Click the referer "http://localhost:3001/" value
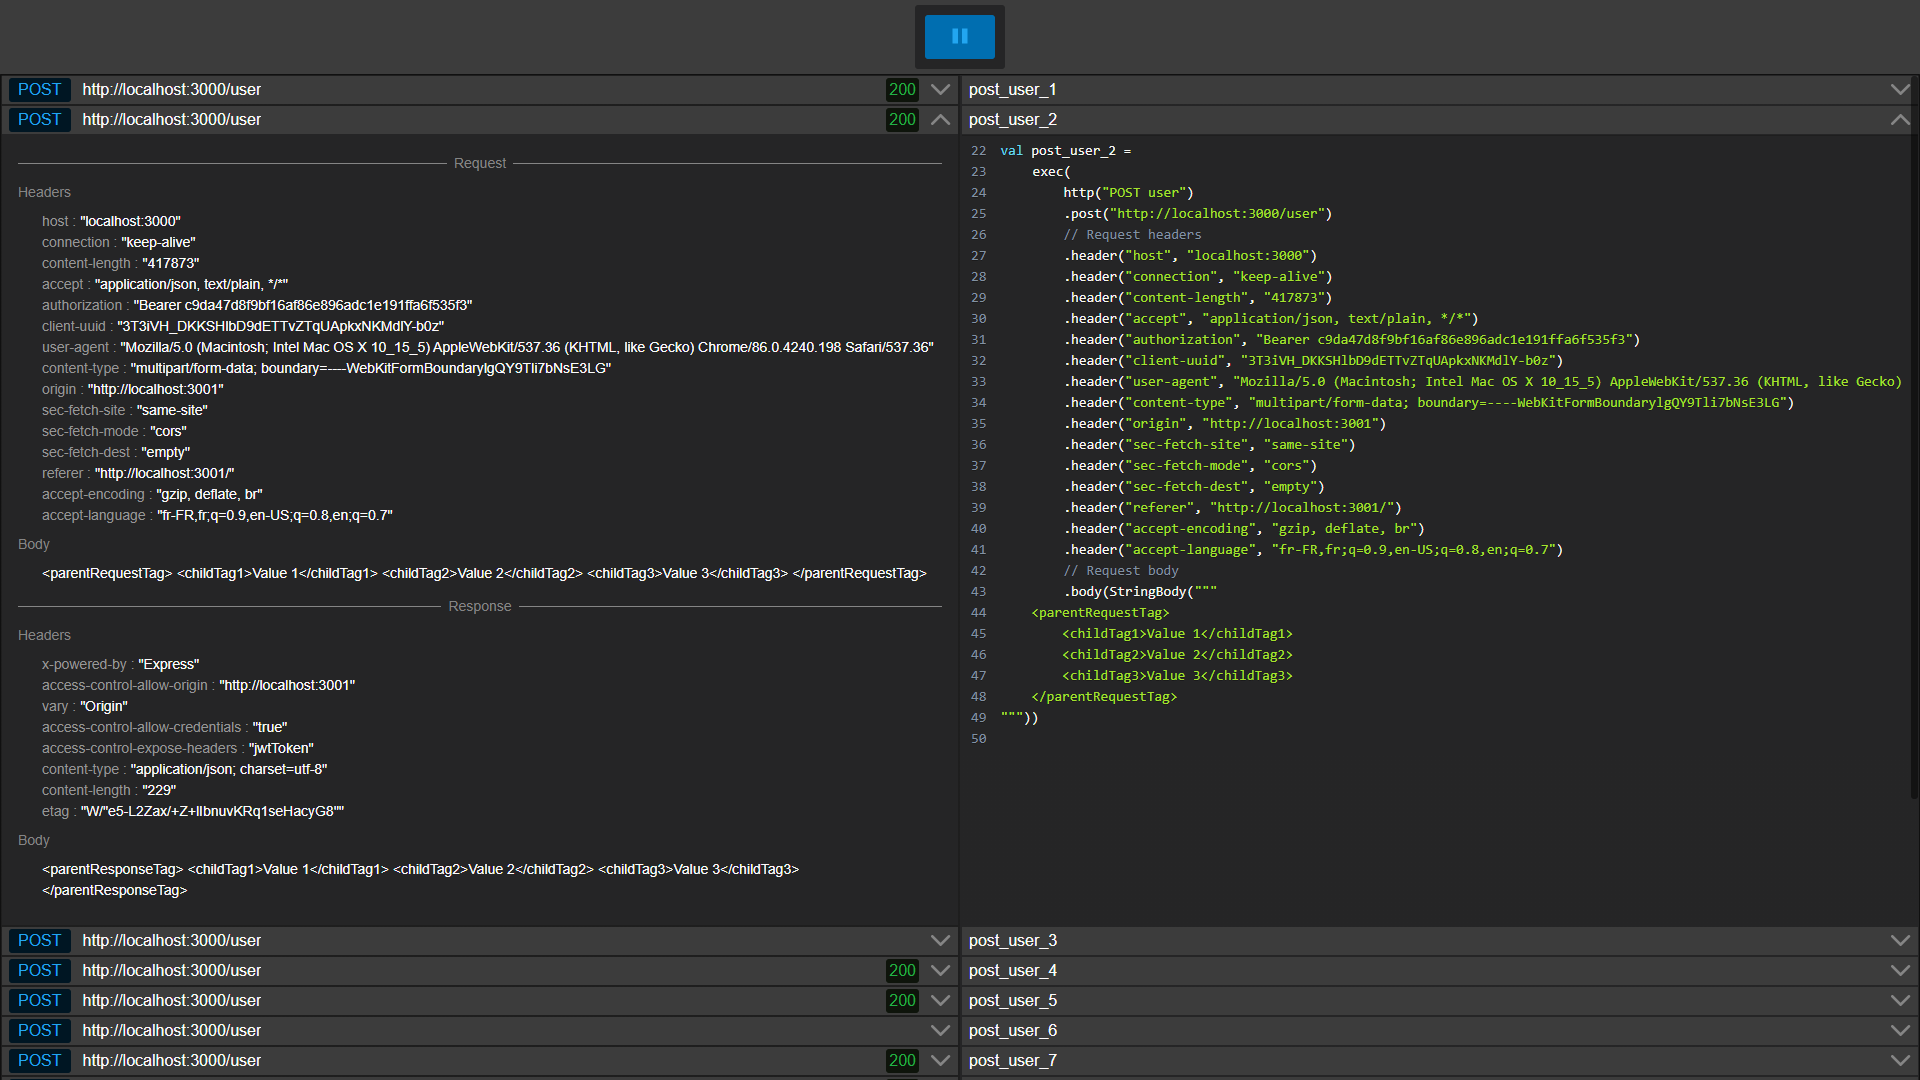1920x1080 pixels. click(165, 473)
